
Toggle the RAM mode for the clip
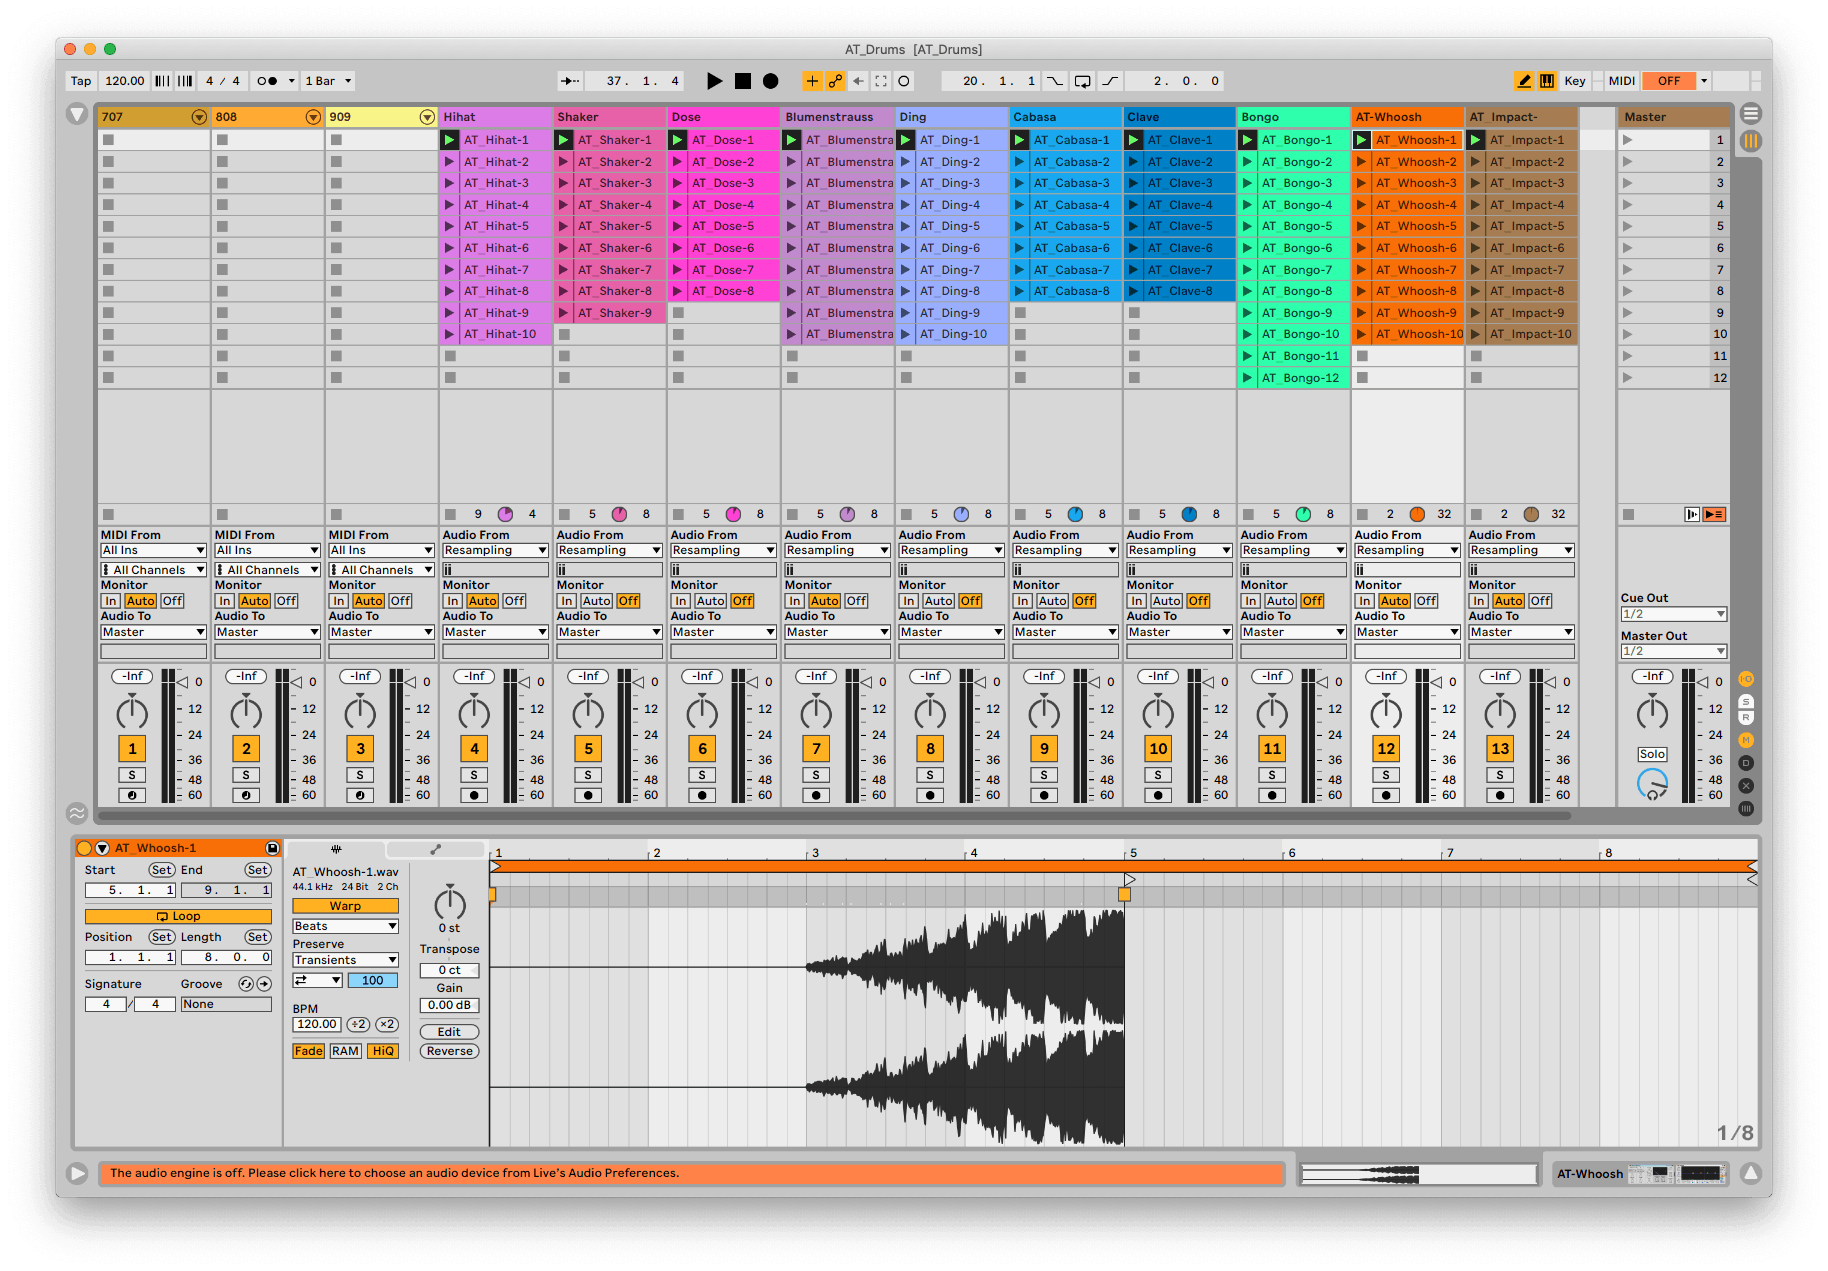click(345, 1051)
